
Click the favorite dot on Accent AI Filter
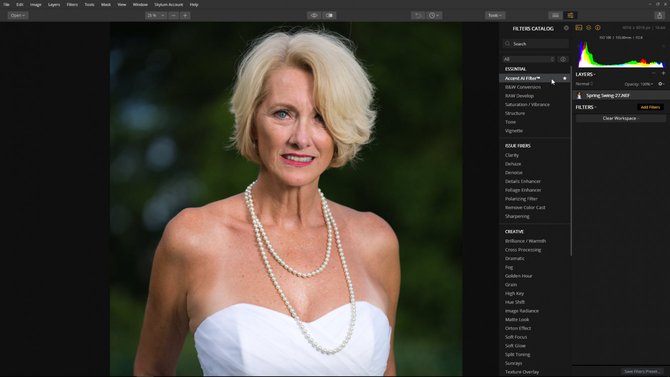click(564, 78)
